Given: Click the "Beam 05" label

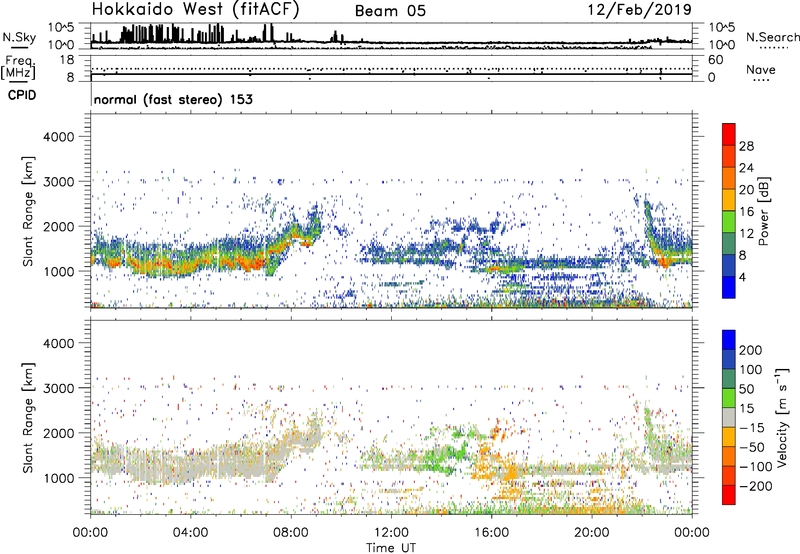Looking at the screenshot, I should click(390, 11).
